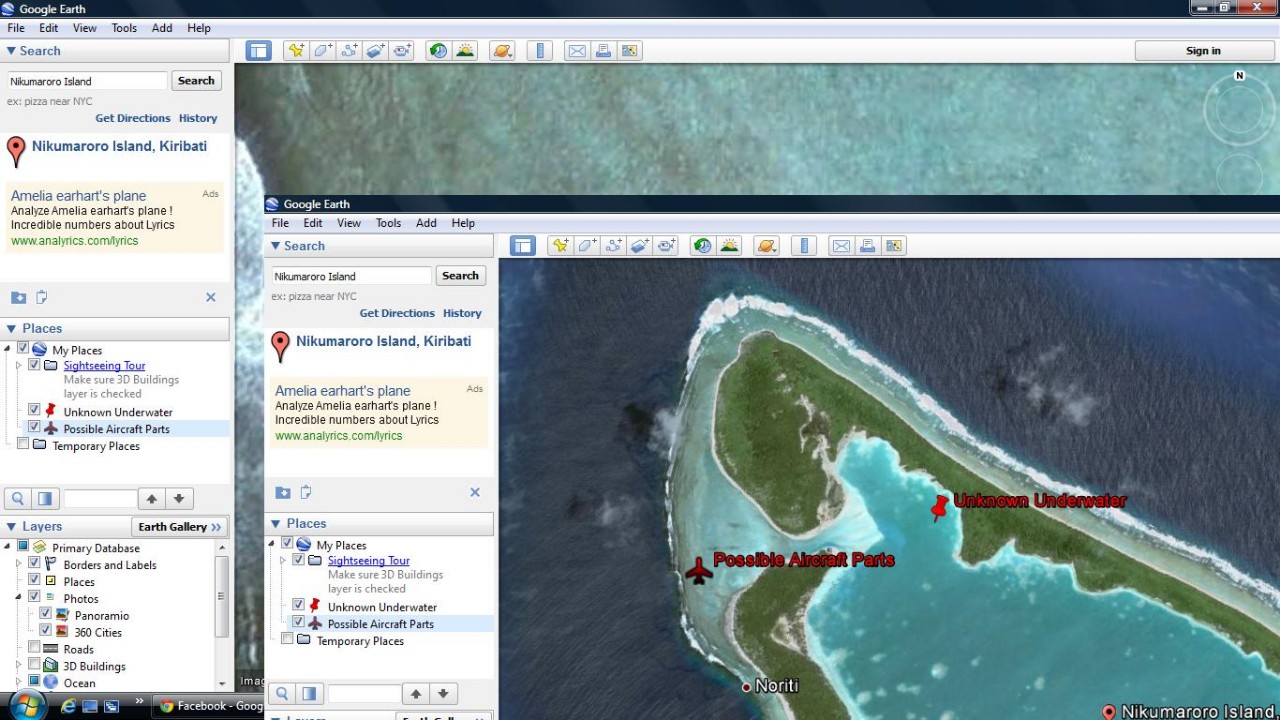Image resolution: width=1280 pixels, height=720 pixels.
Task: Add polygon tool in back window toolbar
Action: (323, 51)
